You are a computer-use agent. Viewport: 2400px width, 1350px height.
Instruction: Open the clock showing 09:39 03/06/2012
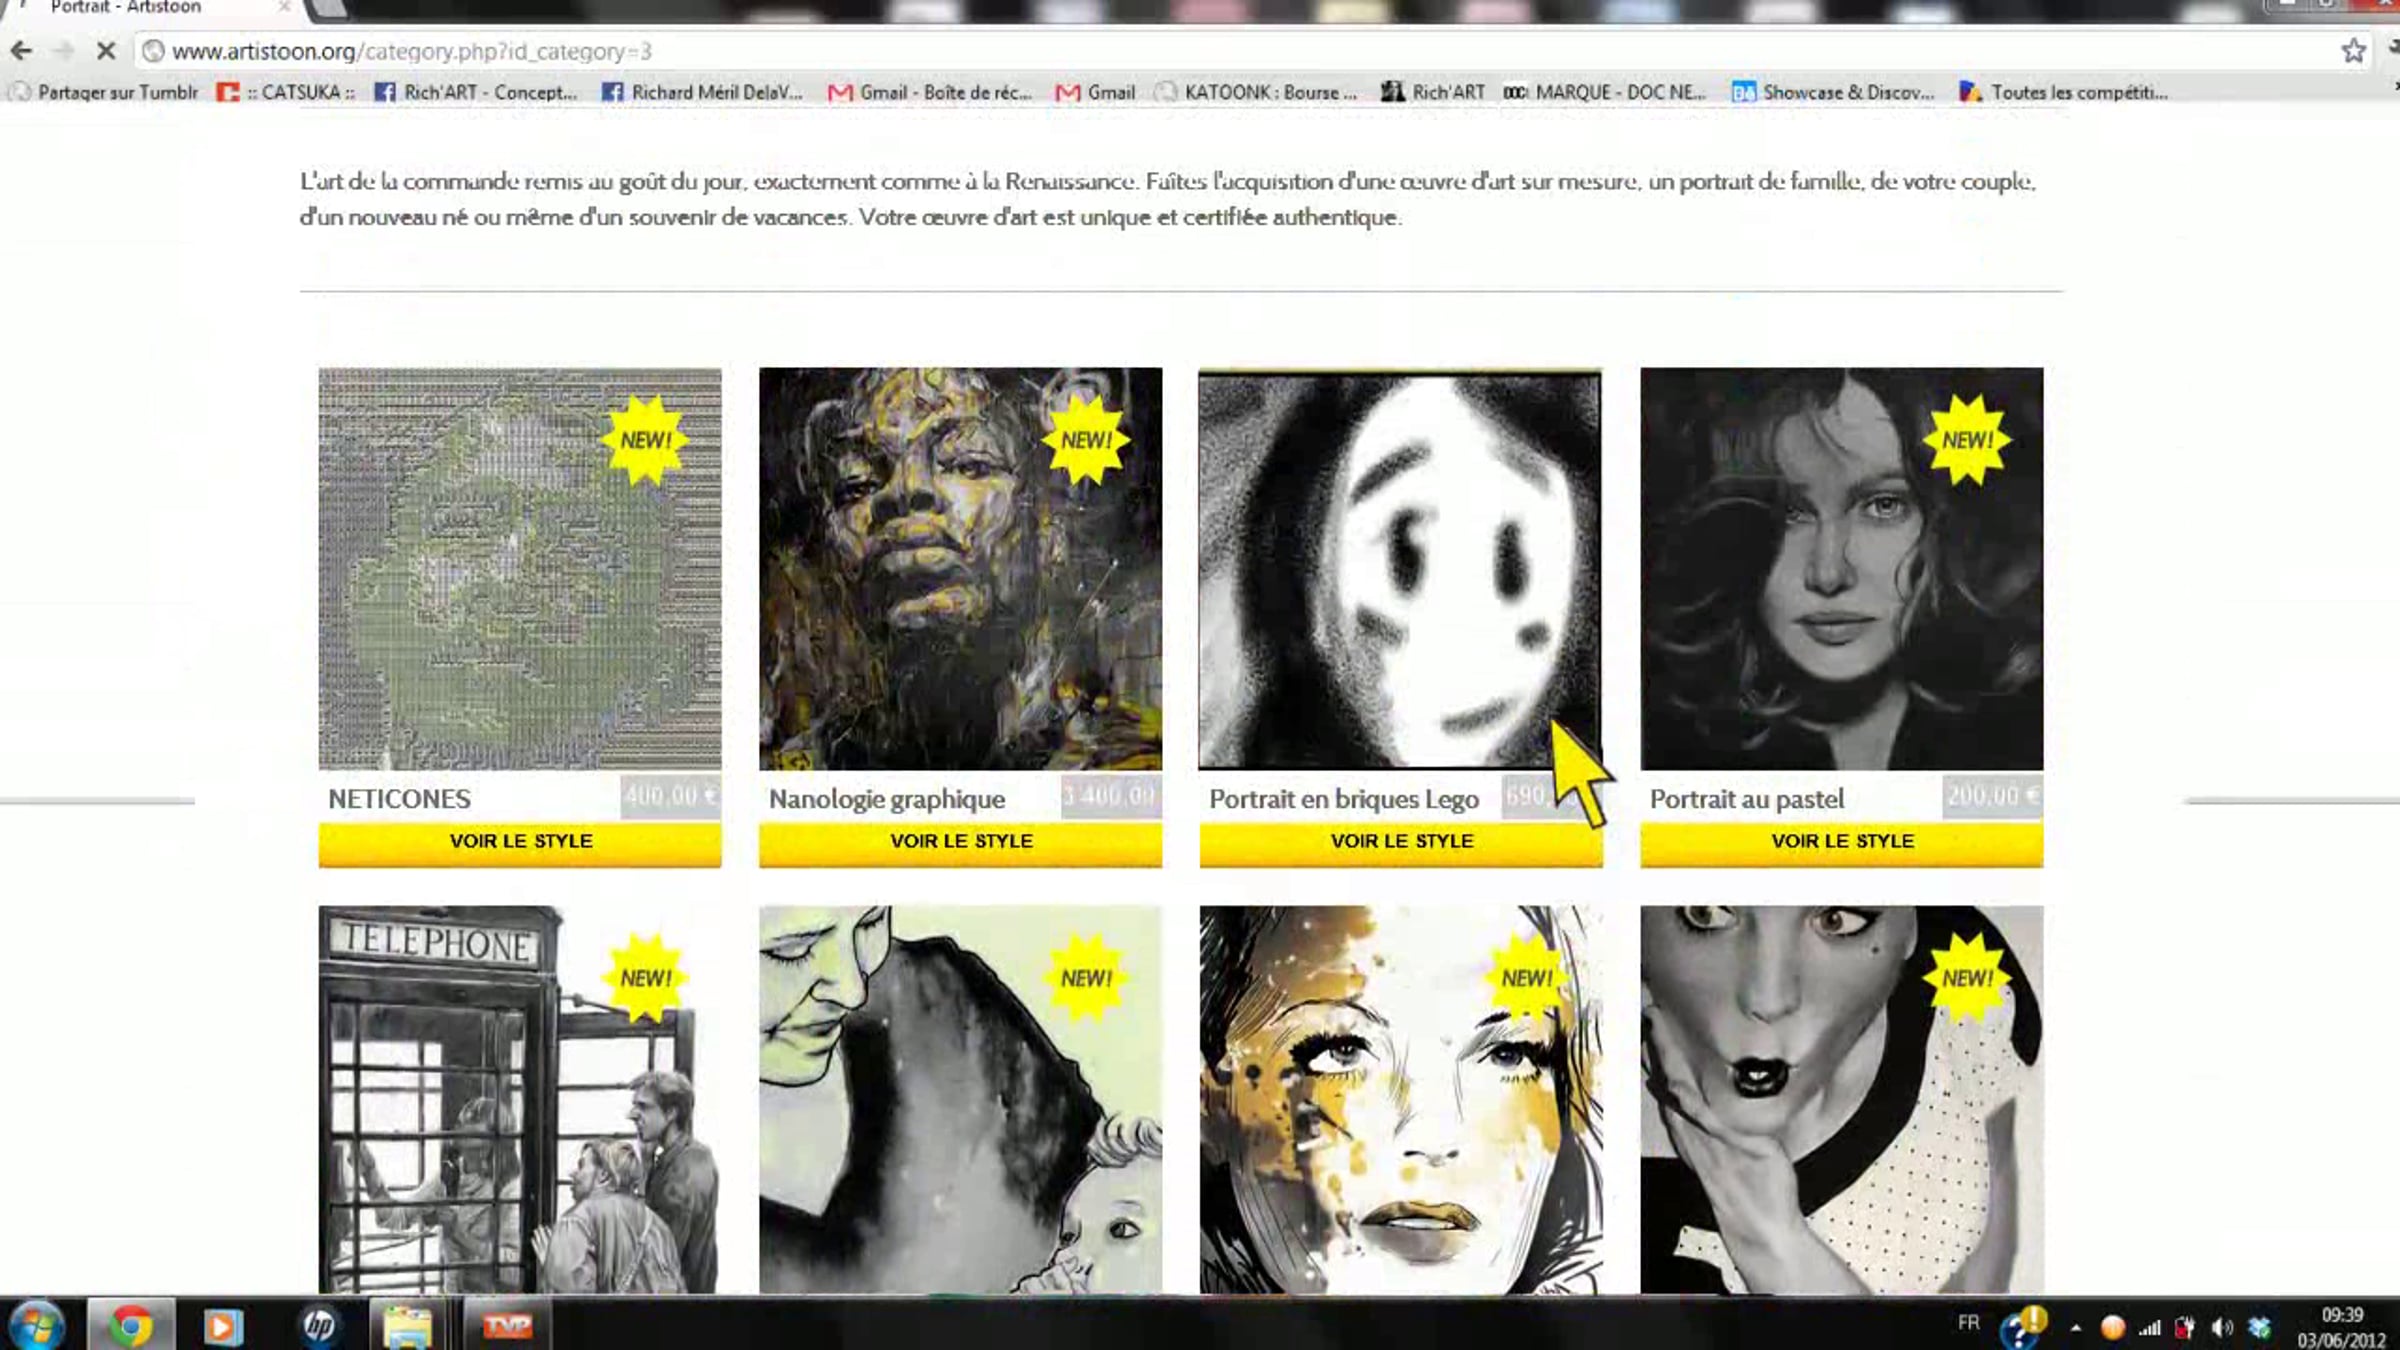click(2342, 1327)
